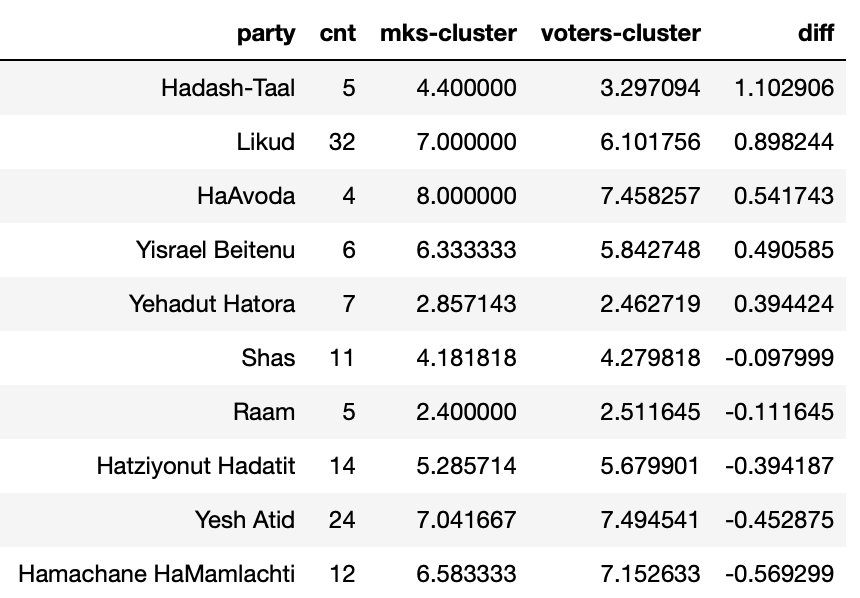Click Likud's cnt value 32
Viewport: 860px width, 598px height.
[342, 142]
